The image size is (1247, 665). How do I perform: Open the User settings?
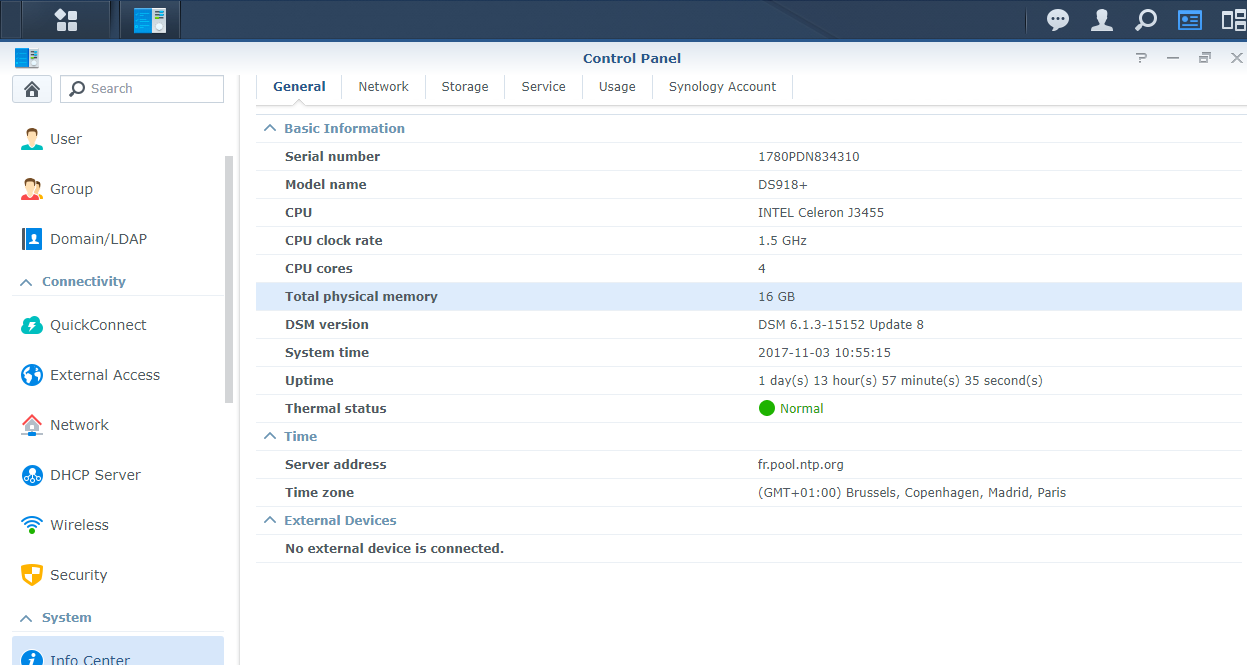point(118,139)
